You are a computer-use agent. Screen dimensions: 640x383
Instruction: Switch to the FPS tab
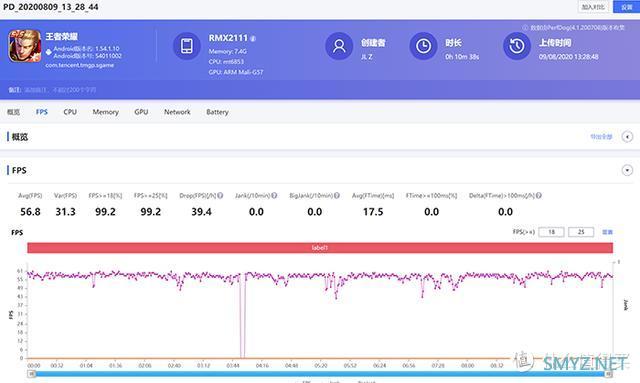coord(42,112)
